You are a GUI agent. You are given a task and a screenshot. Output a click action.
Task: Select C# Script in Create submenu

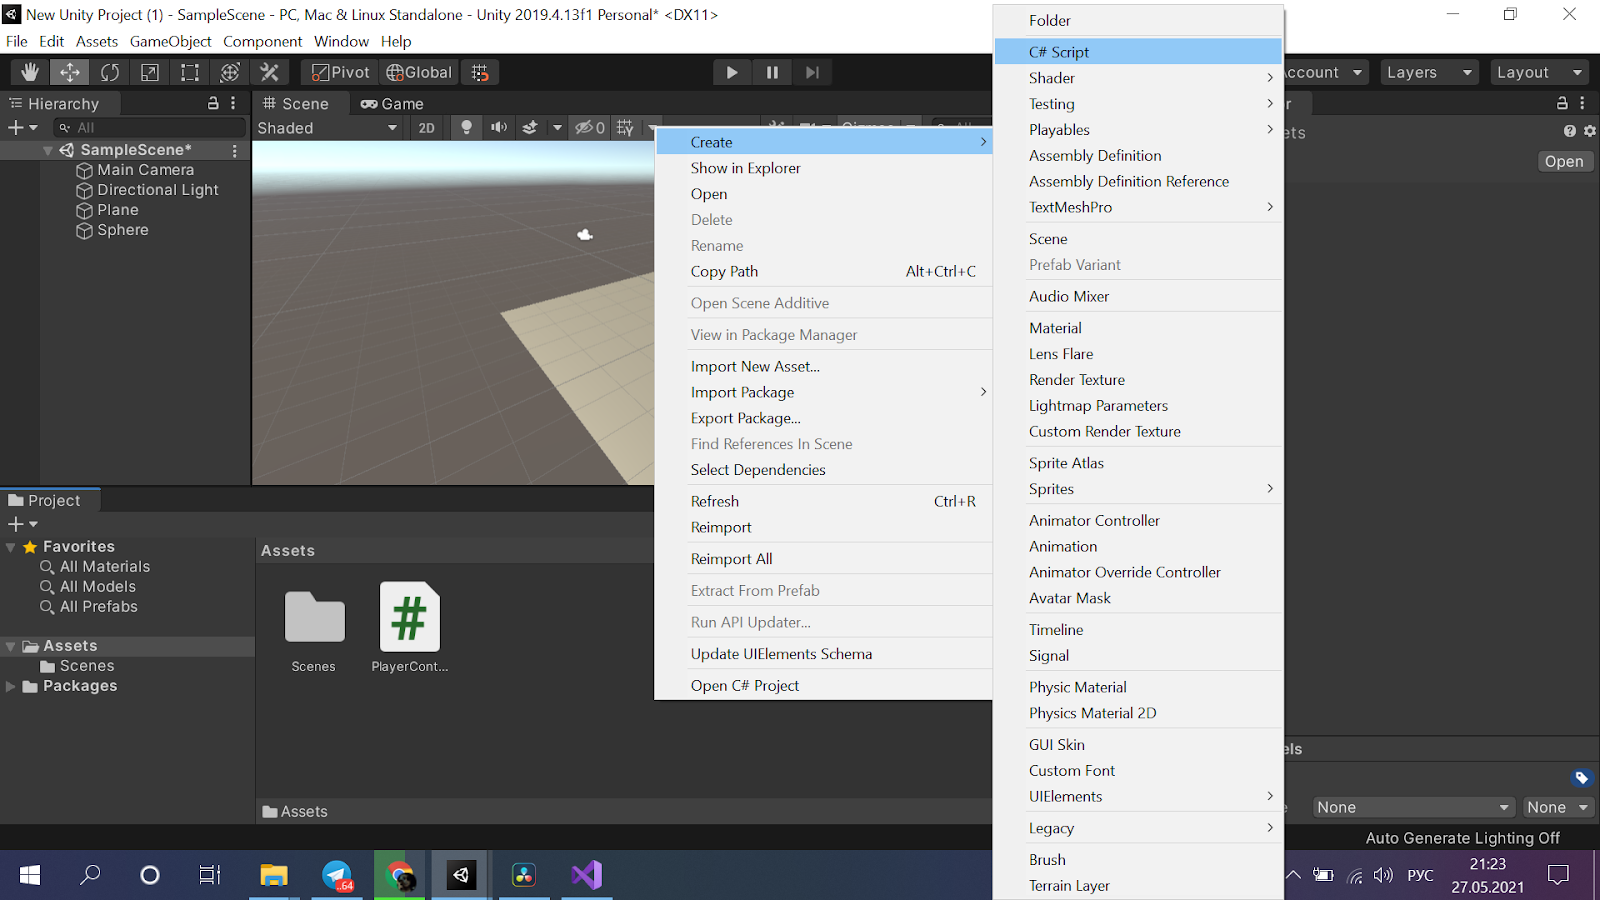(1138, 52)
